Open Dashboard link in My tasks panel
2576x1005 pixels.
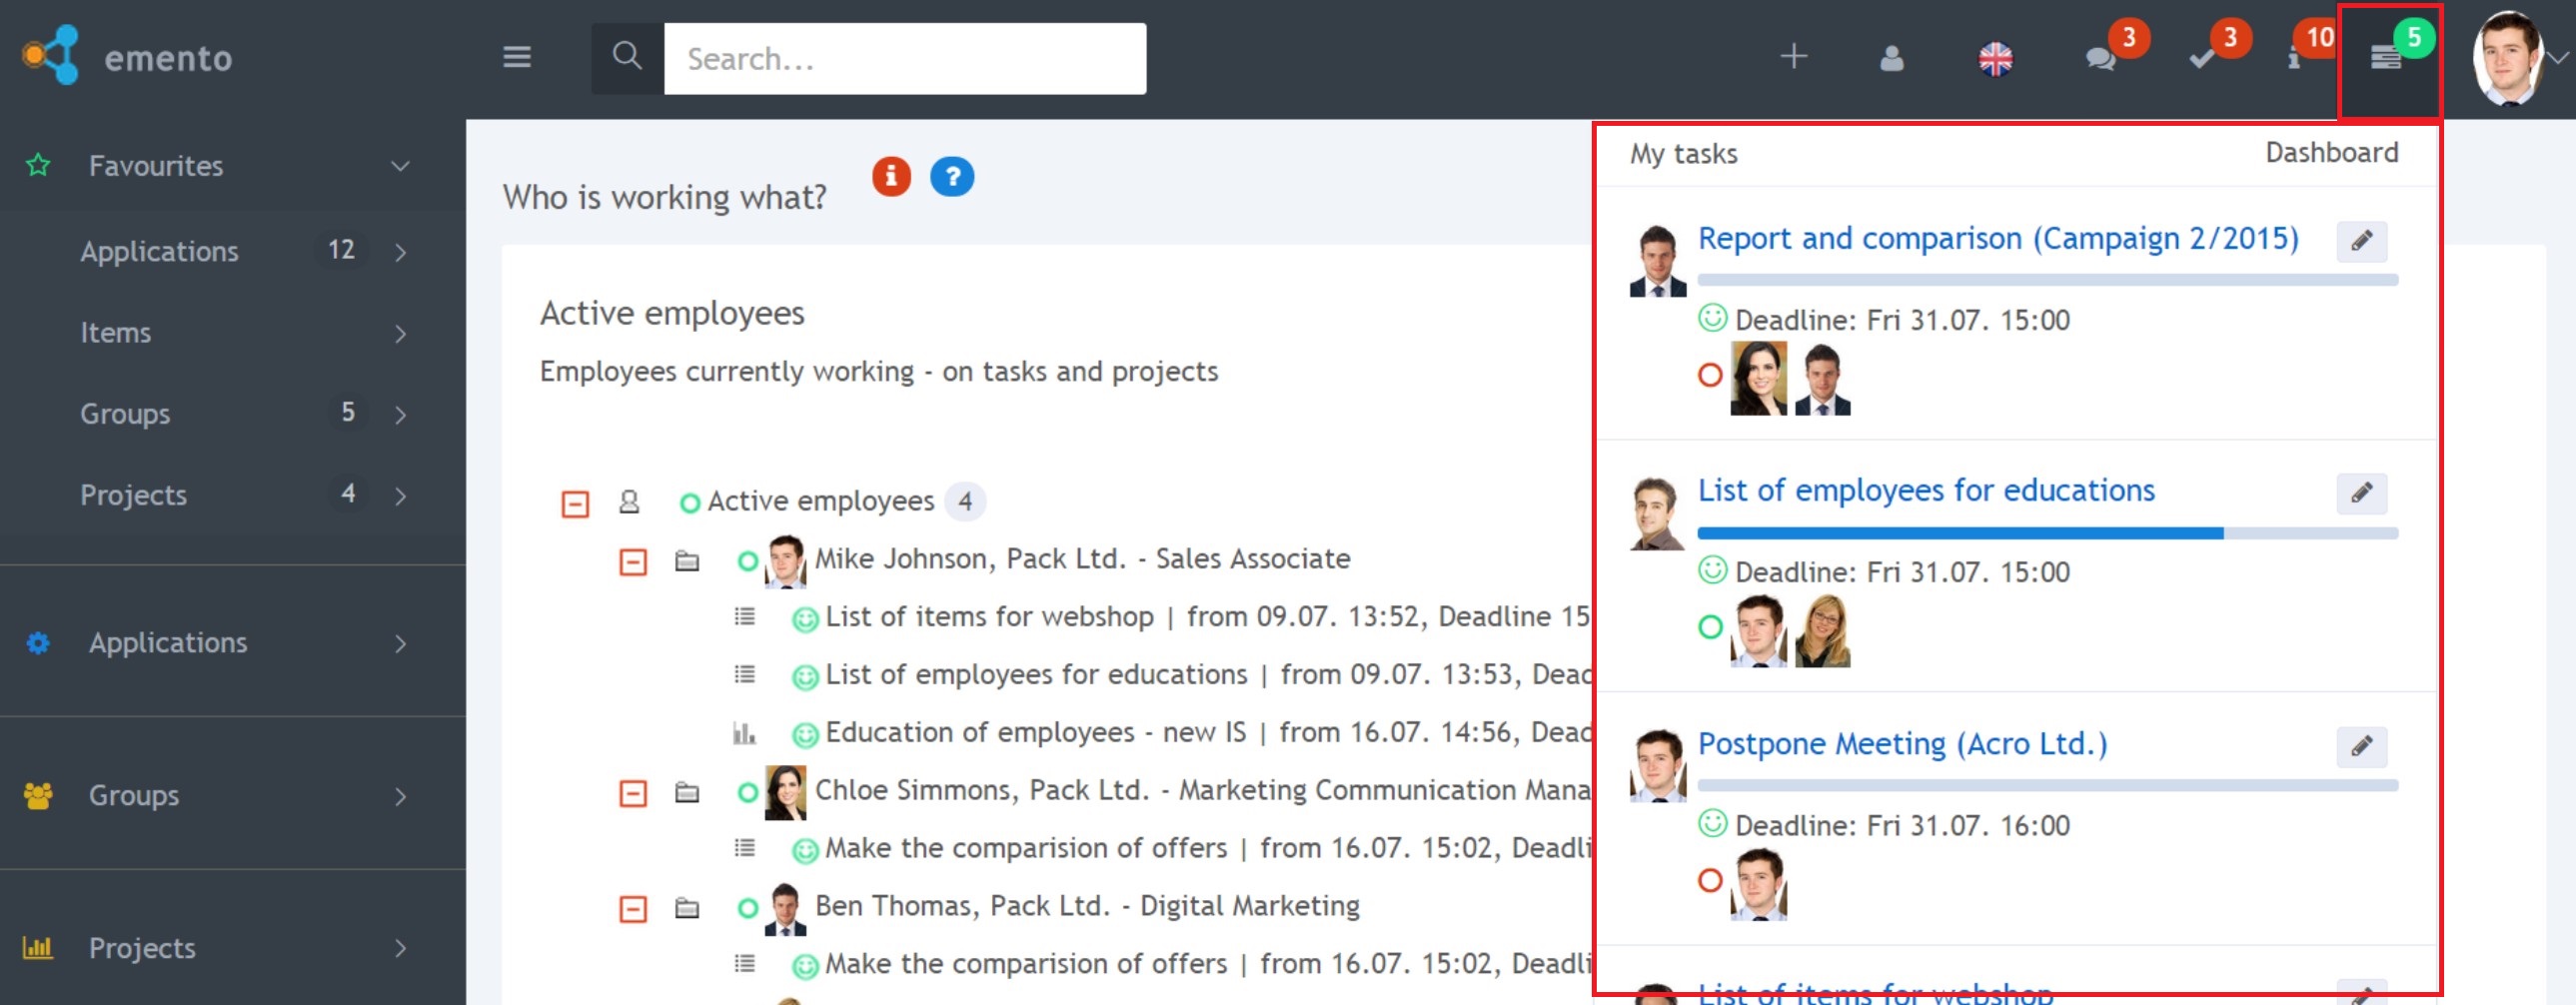coord(2331,153)
